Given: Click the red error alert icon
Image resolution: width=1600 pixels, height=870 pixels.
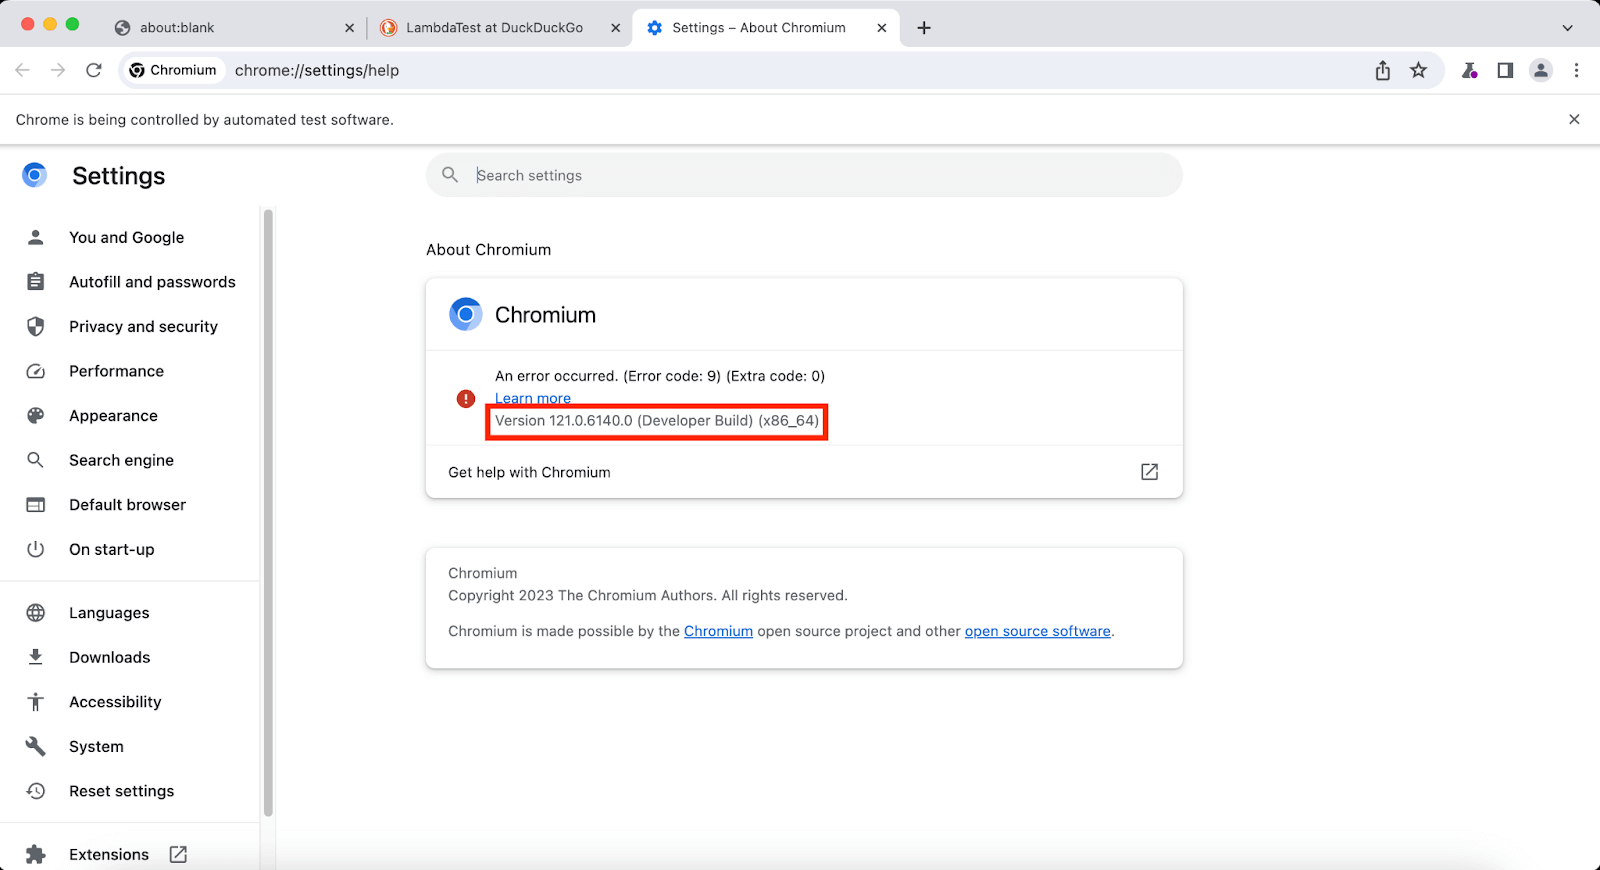Looking at the screenshot, I should (x=466, y=399).
